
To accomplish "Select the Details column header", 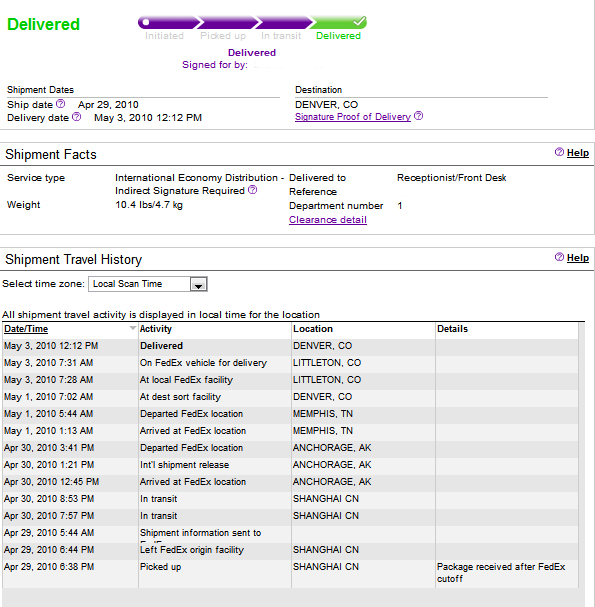I will [453, 329].
